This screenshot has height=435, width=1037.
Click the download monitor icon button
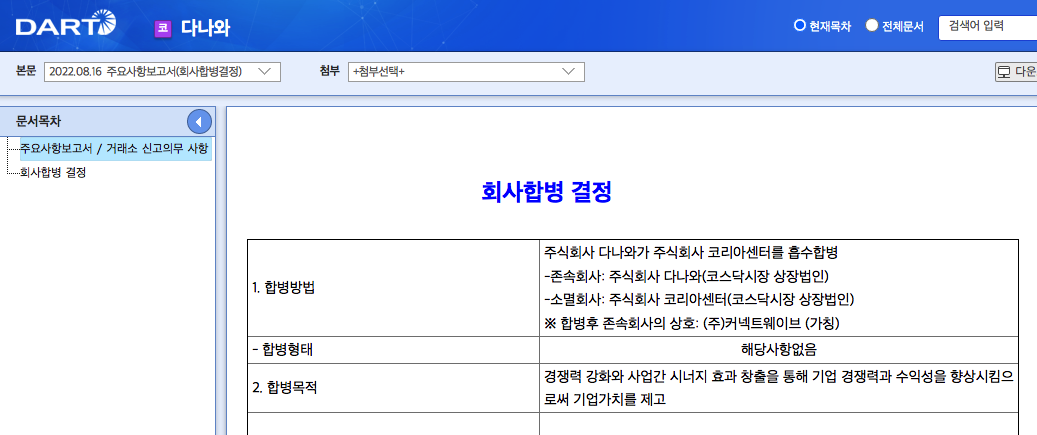tap(1016, 71)
